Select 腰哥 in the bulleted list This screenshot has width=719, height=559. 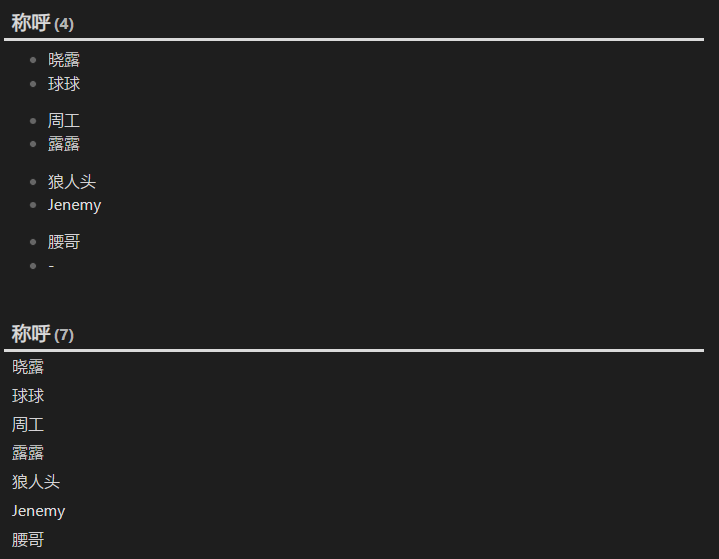point(64,242)
